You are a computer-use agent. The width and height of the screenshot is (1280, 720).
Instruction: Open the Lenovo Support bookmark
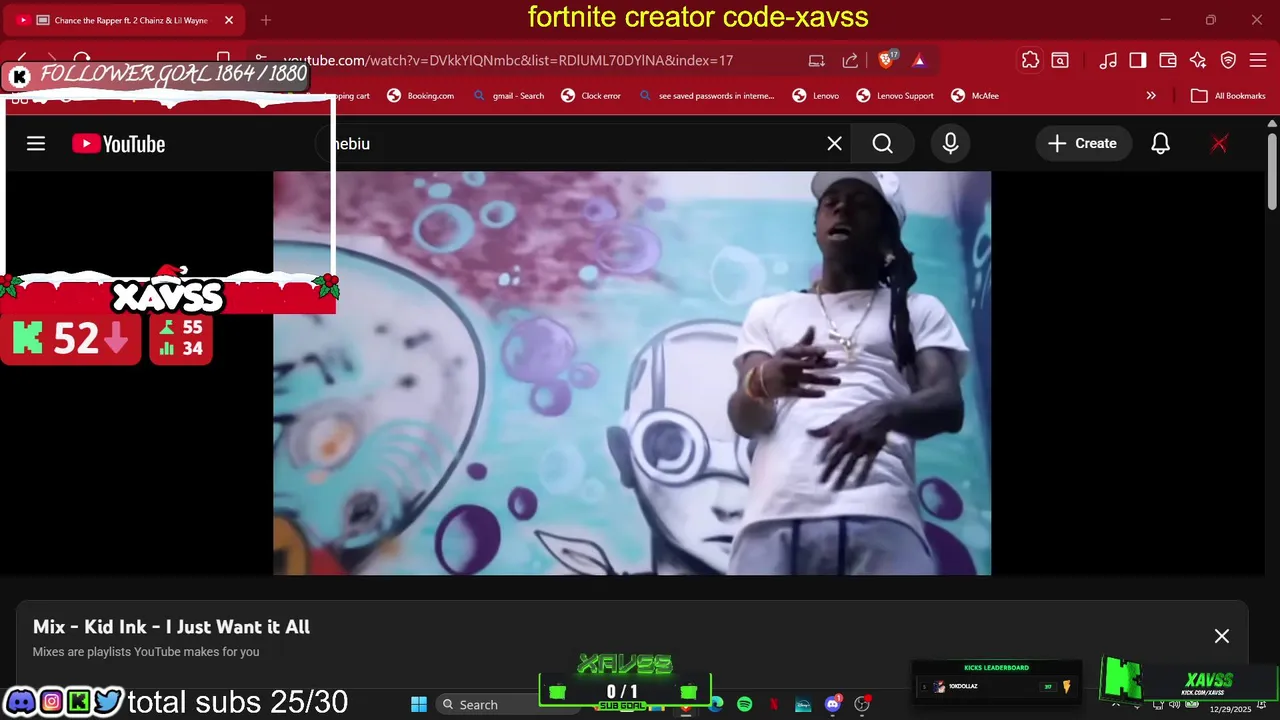click(x=895, y=96)
